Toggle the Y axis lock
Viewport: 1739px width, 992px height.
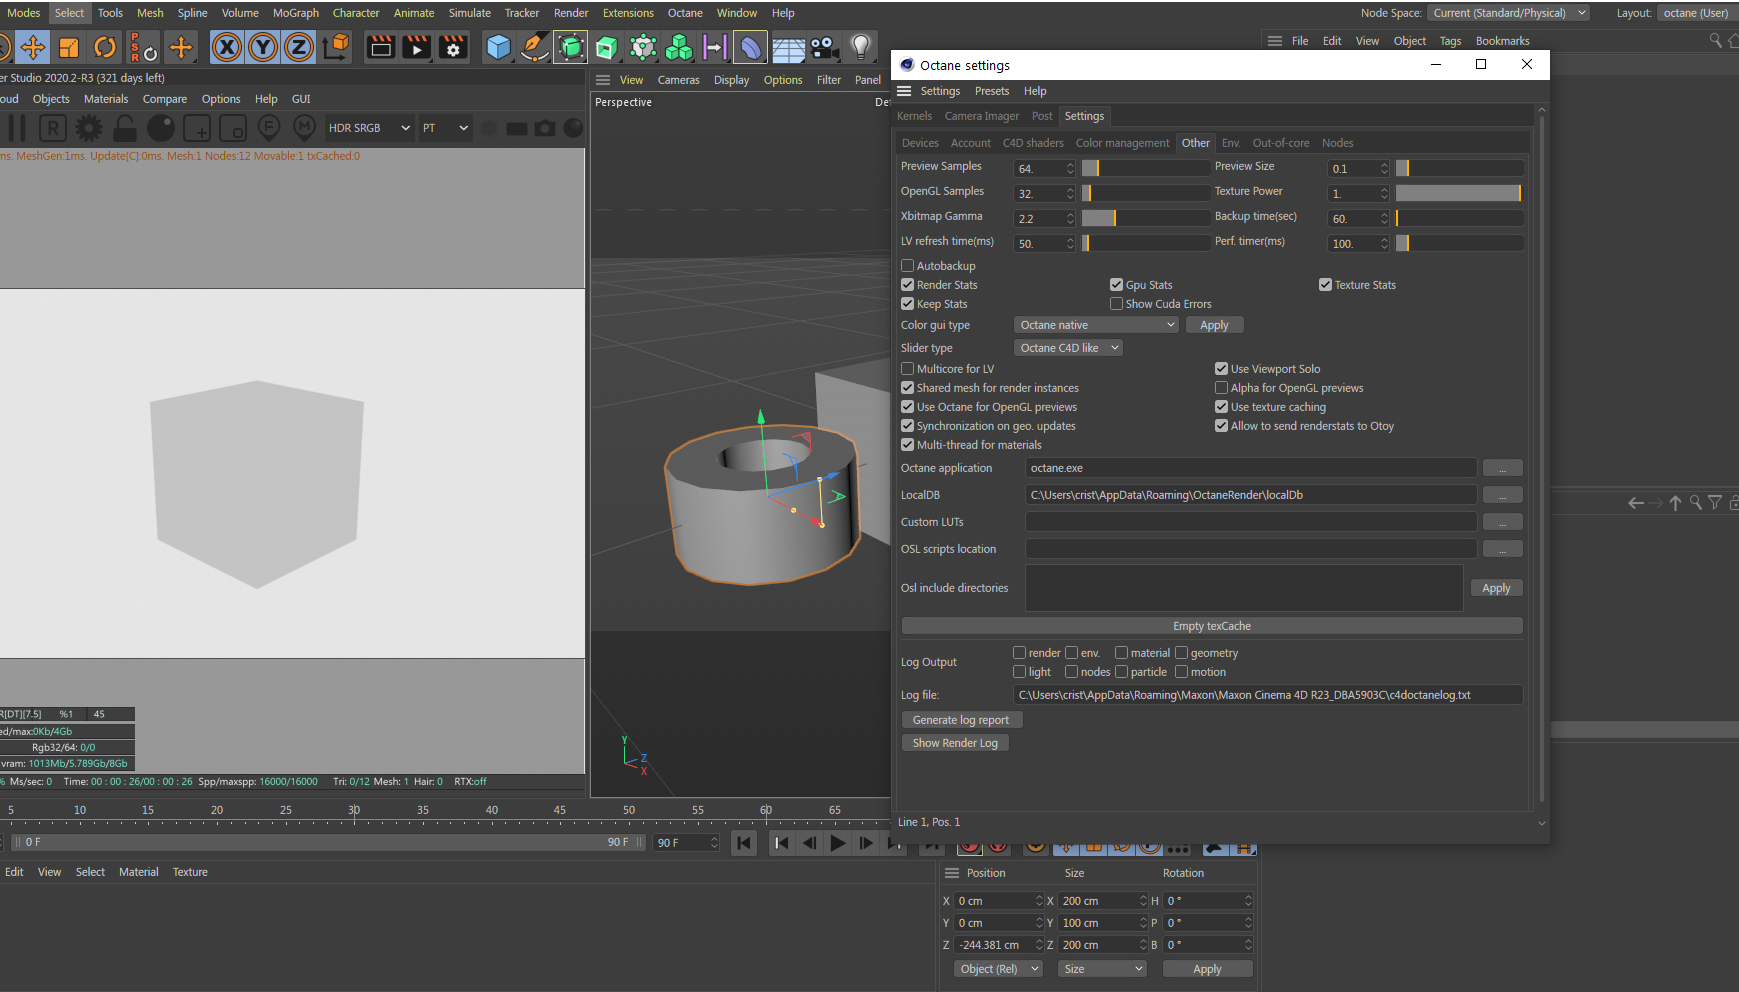pos(263,47)
